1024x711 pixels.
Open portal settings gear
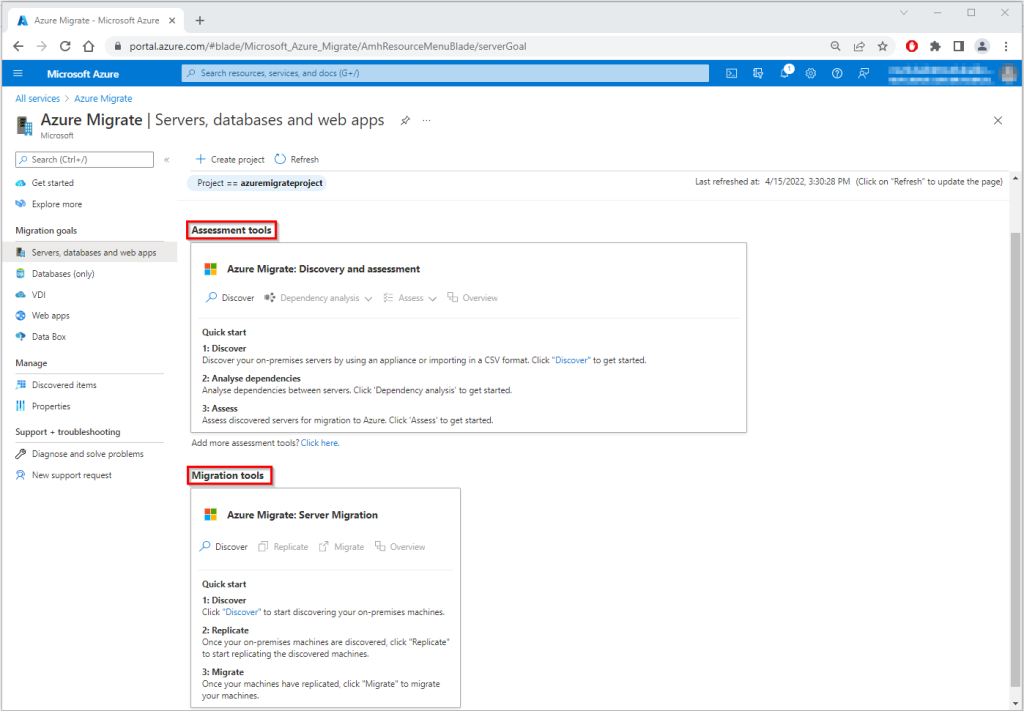point(810,74)
